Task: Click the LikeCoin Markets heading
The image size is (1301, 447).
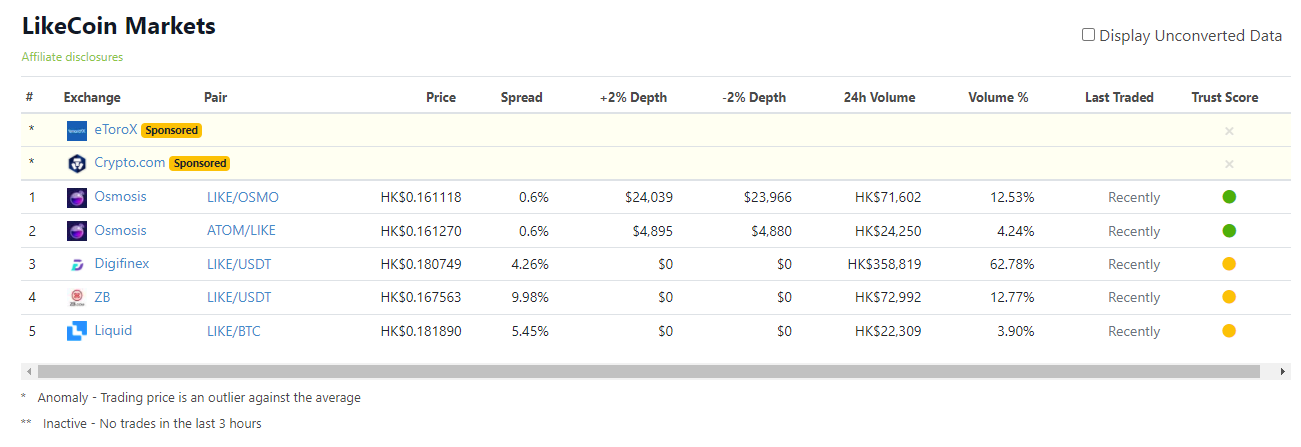Action: point(119,26)
